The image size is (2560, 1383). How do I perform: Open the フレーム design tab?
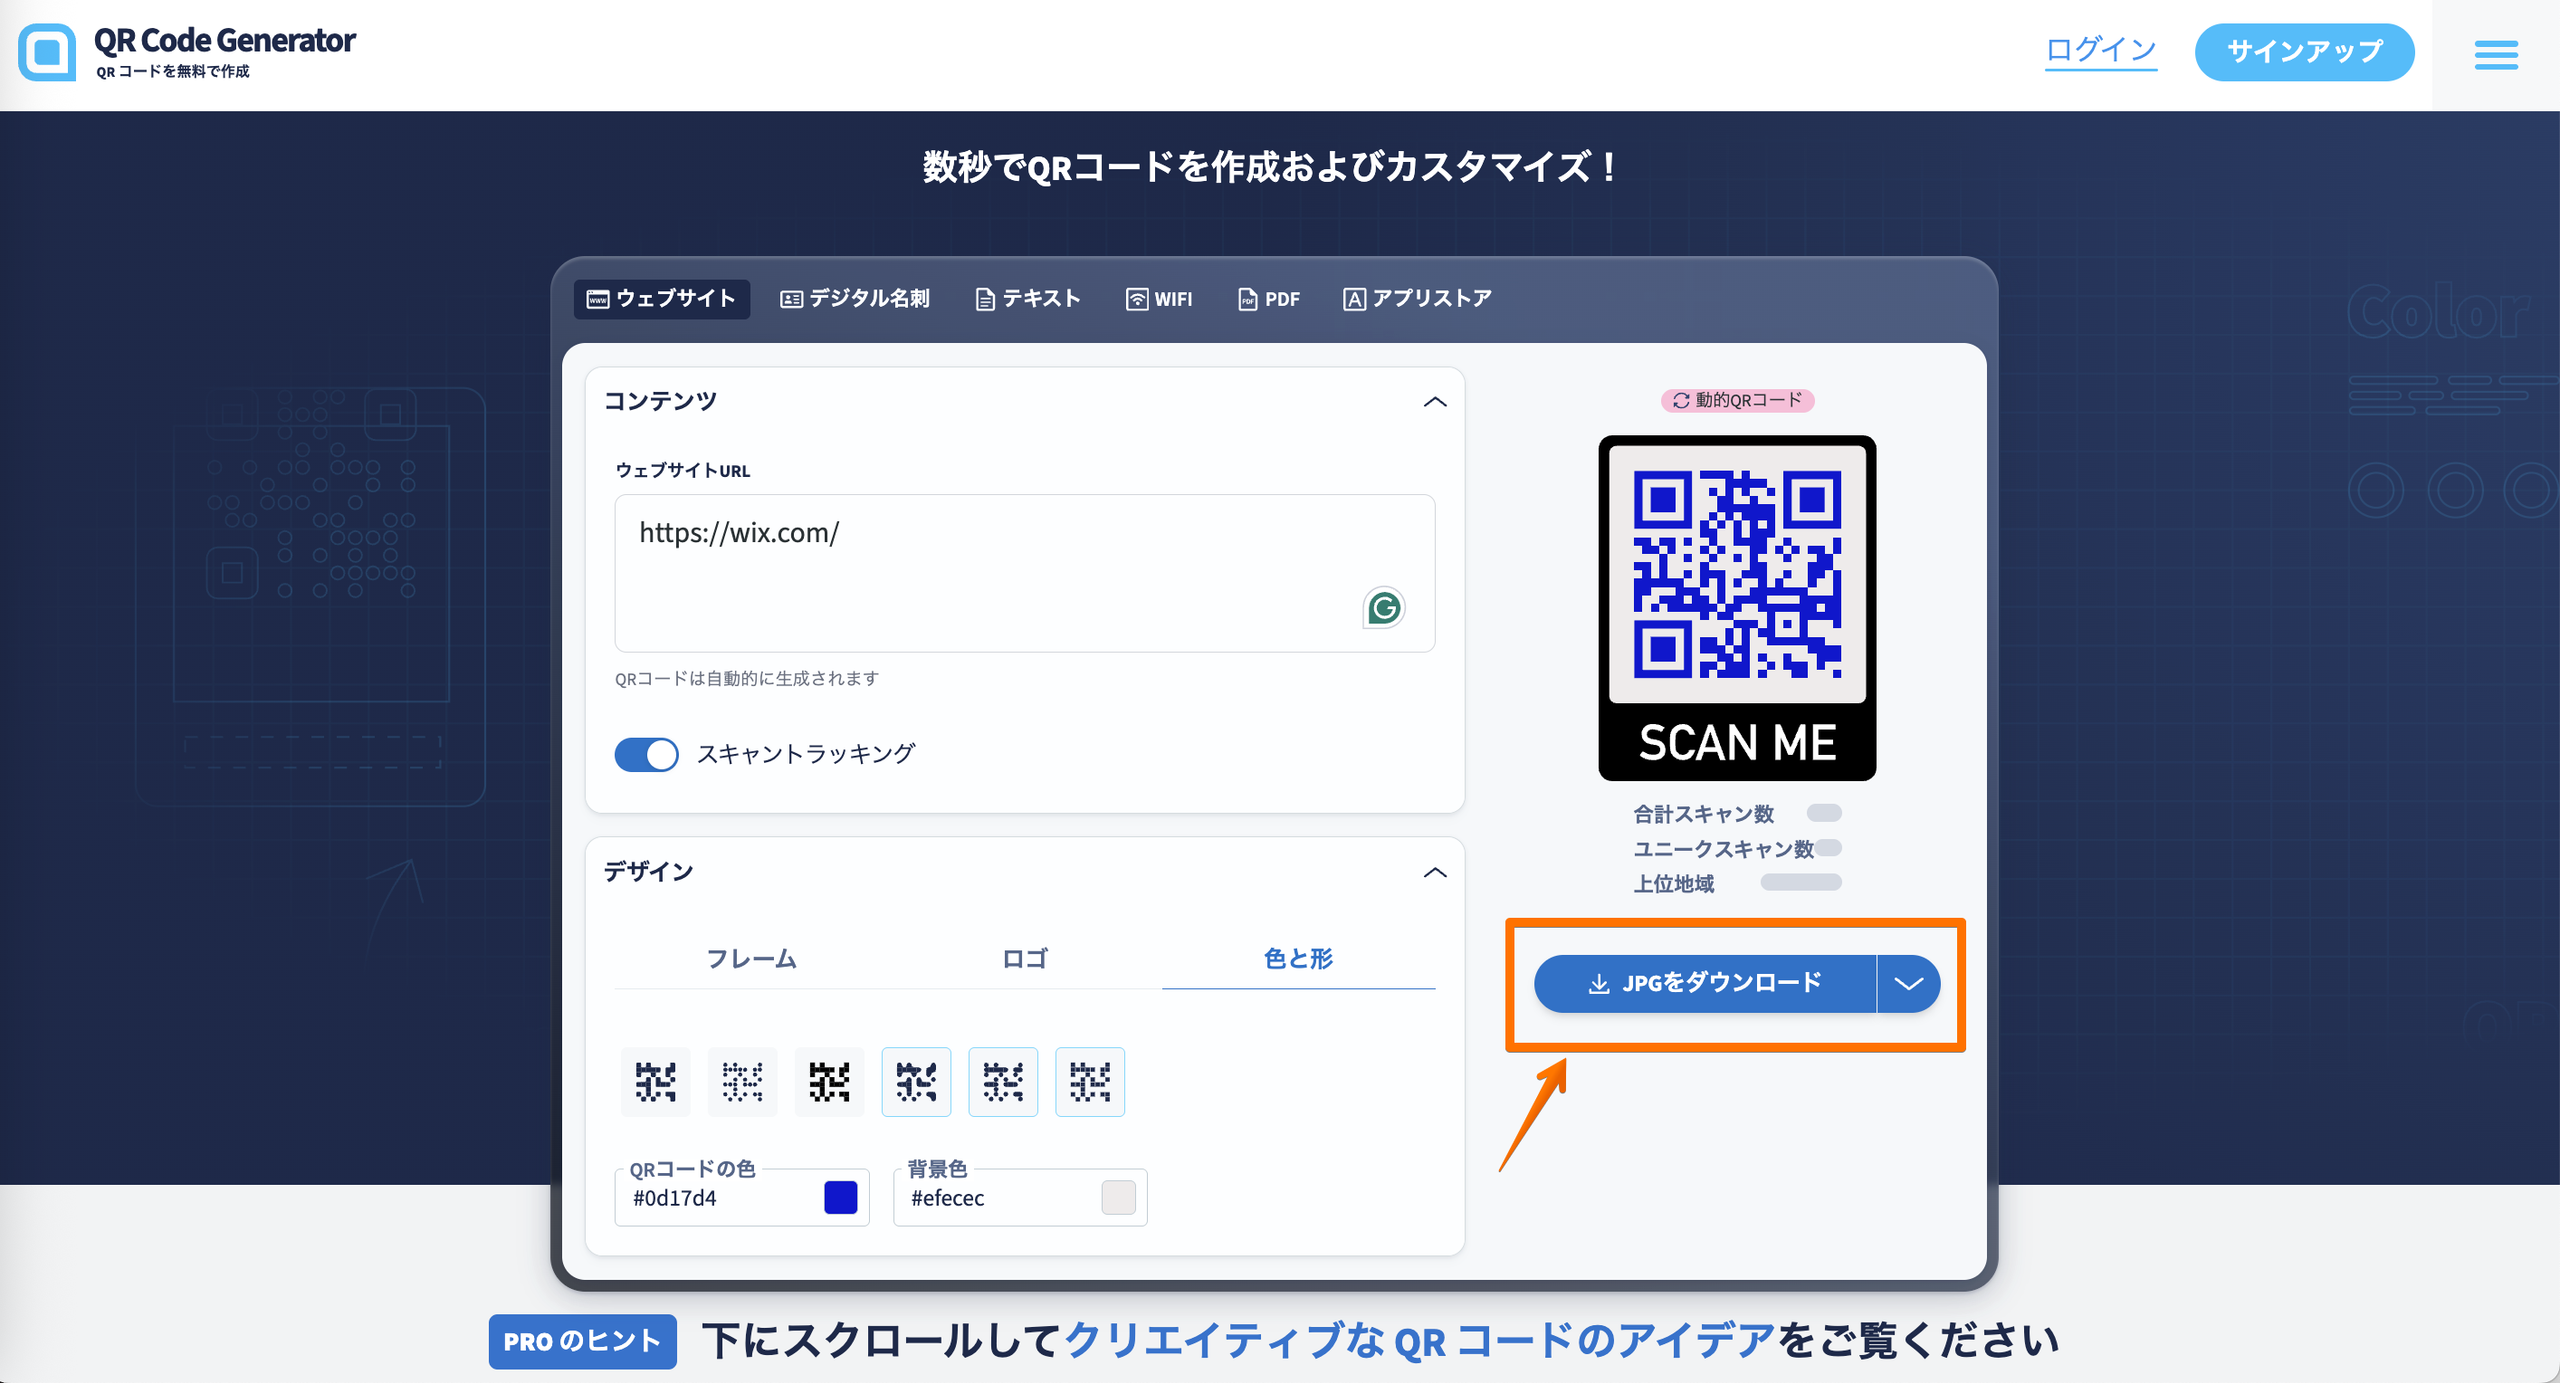(x=751, y=959)
